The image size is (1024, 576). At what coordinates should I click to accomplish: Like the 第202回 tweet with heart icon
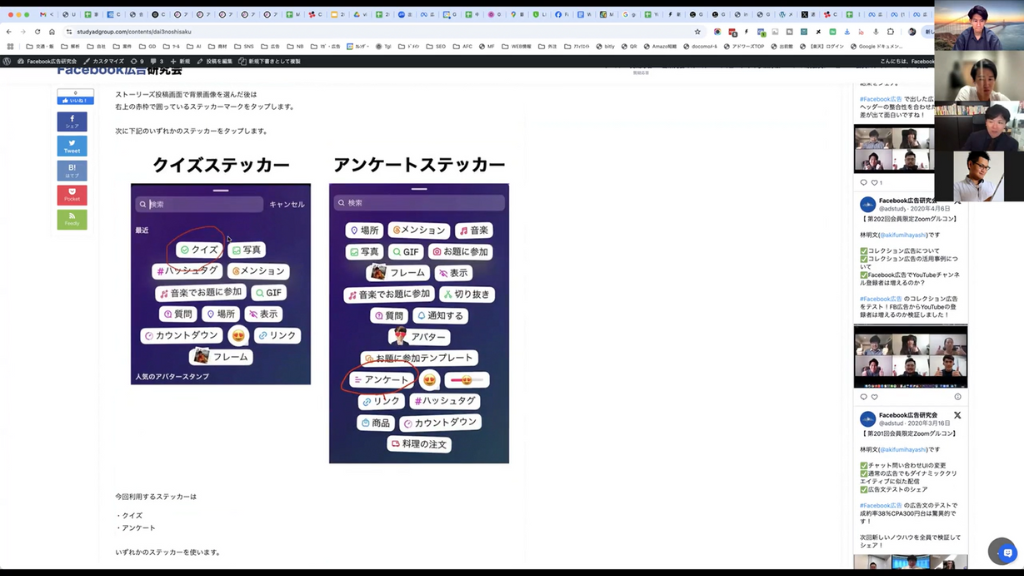click(874, 396)
